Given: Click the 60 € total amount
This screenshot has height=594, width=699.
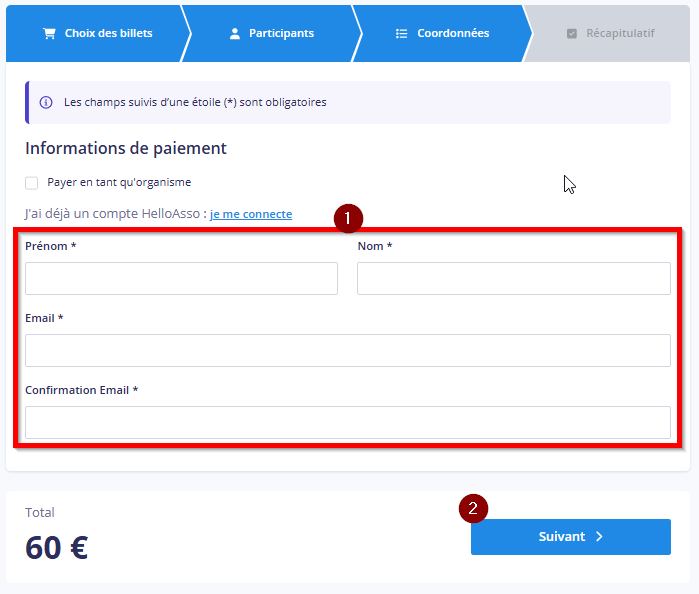Looking at the screenshot, I should click(x=57, y=548).
